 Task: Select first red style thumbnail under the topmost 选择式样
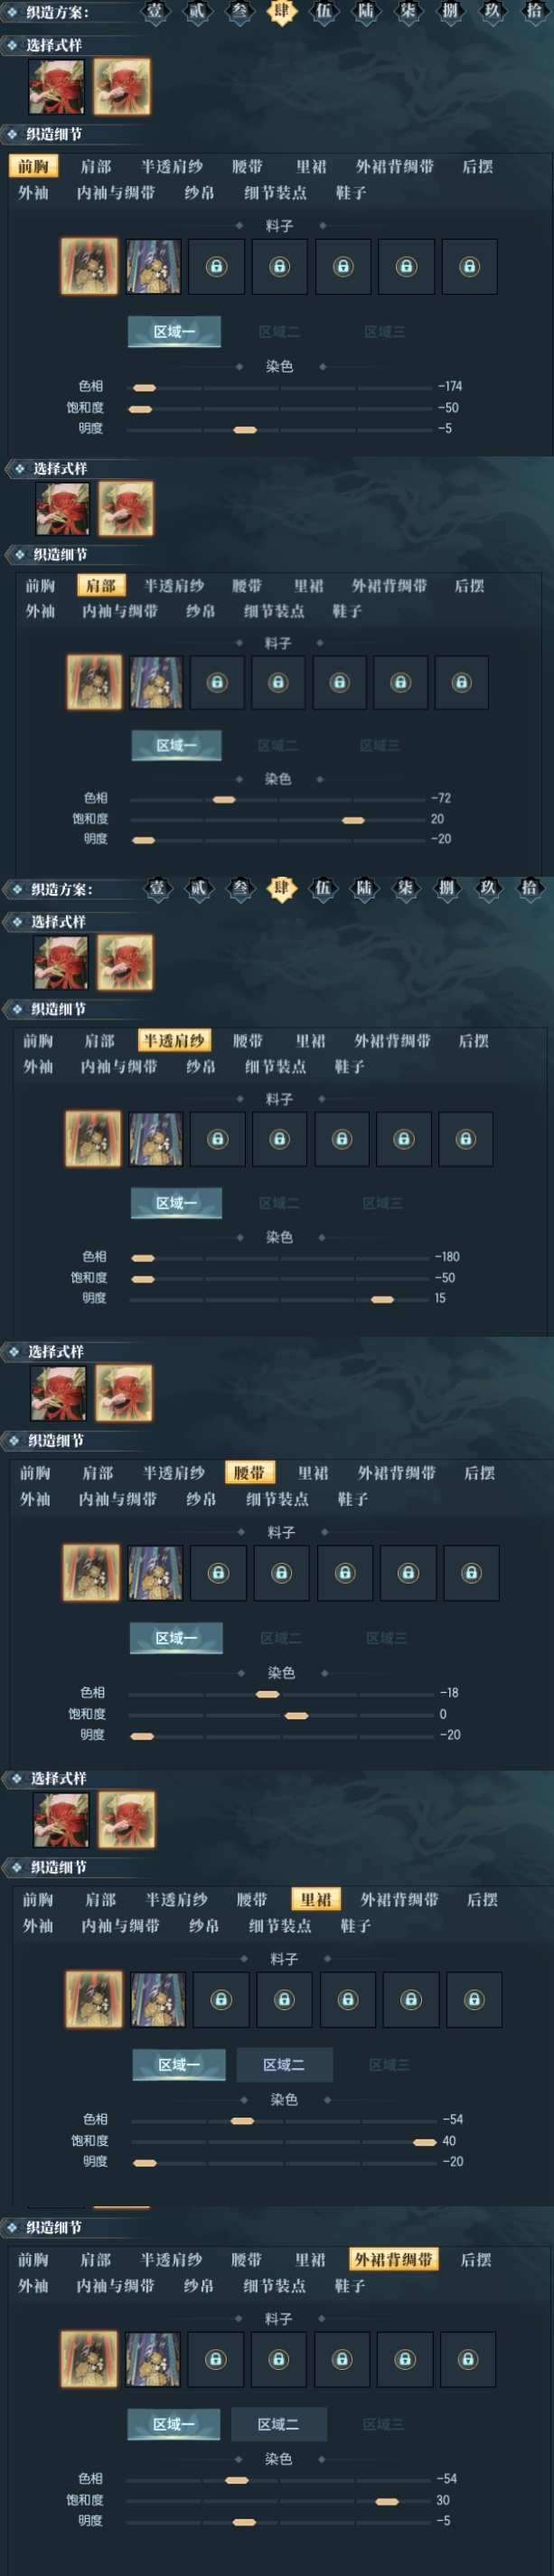point(56,86)
